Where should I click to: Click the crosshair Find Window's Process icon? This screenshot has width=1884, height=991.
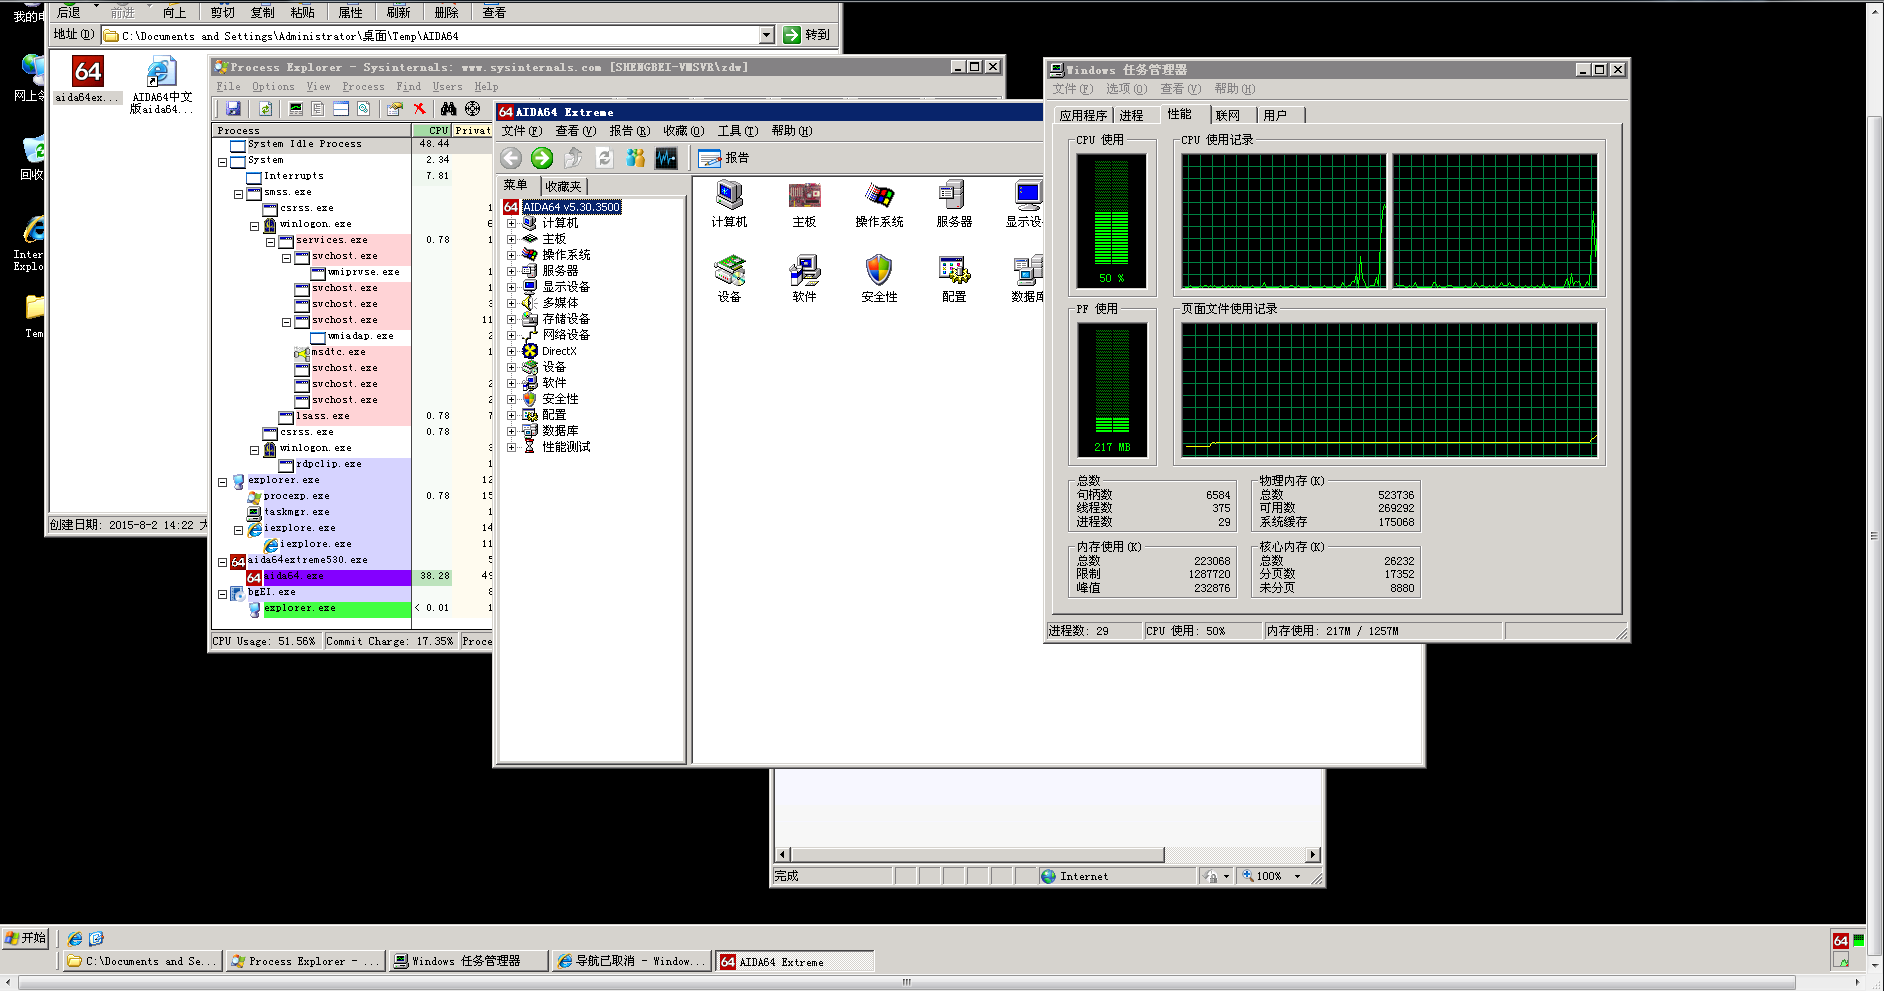coord(472,108)
